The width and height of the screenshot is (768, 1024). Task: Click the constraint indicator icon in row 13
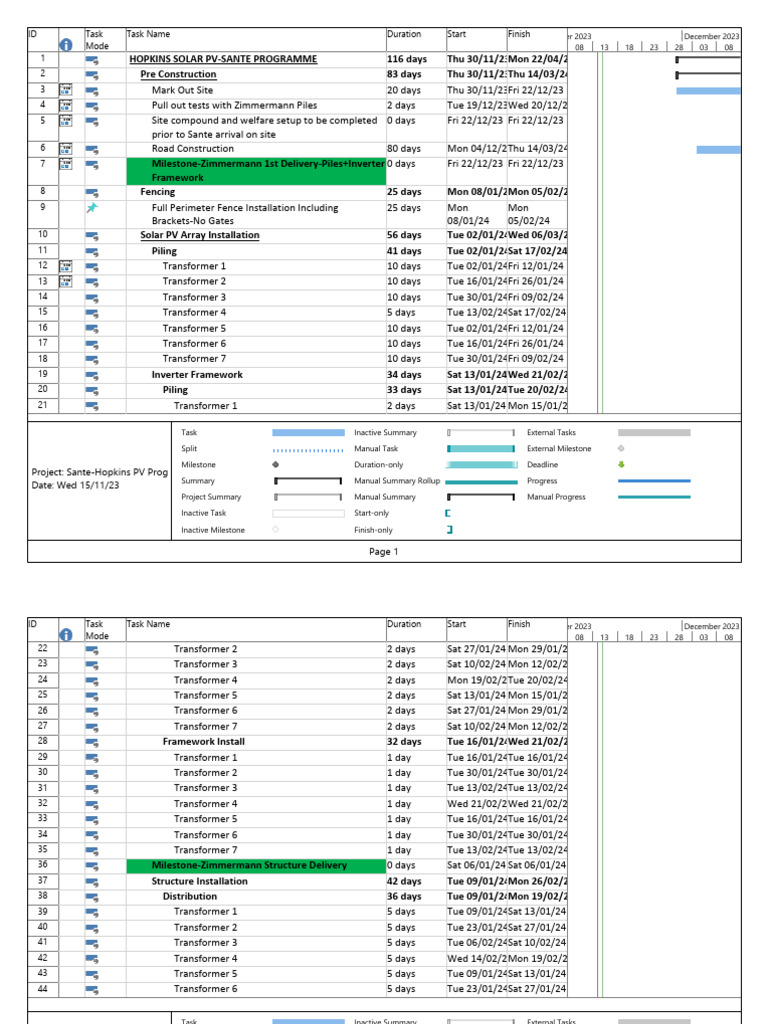[66, 281]
